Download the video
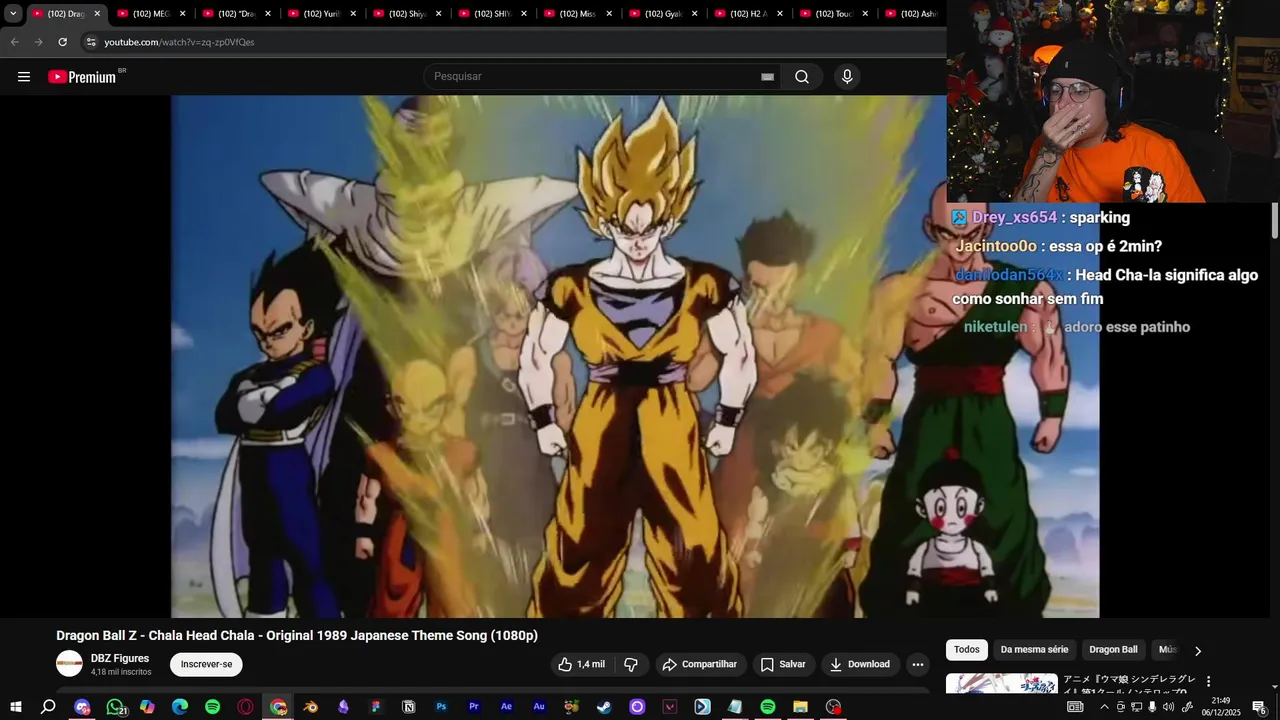Image resolution: width=1280 pixels, height=720 pixels. coord(859,664)
